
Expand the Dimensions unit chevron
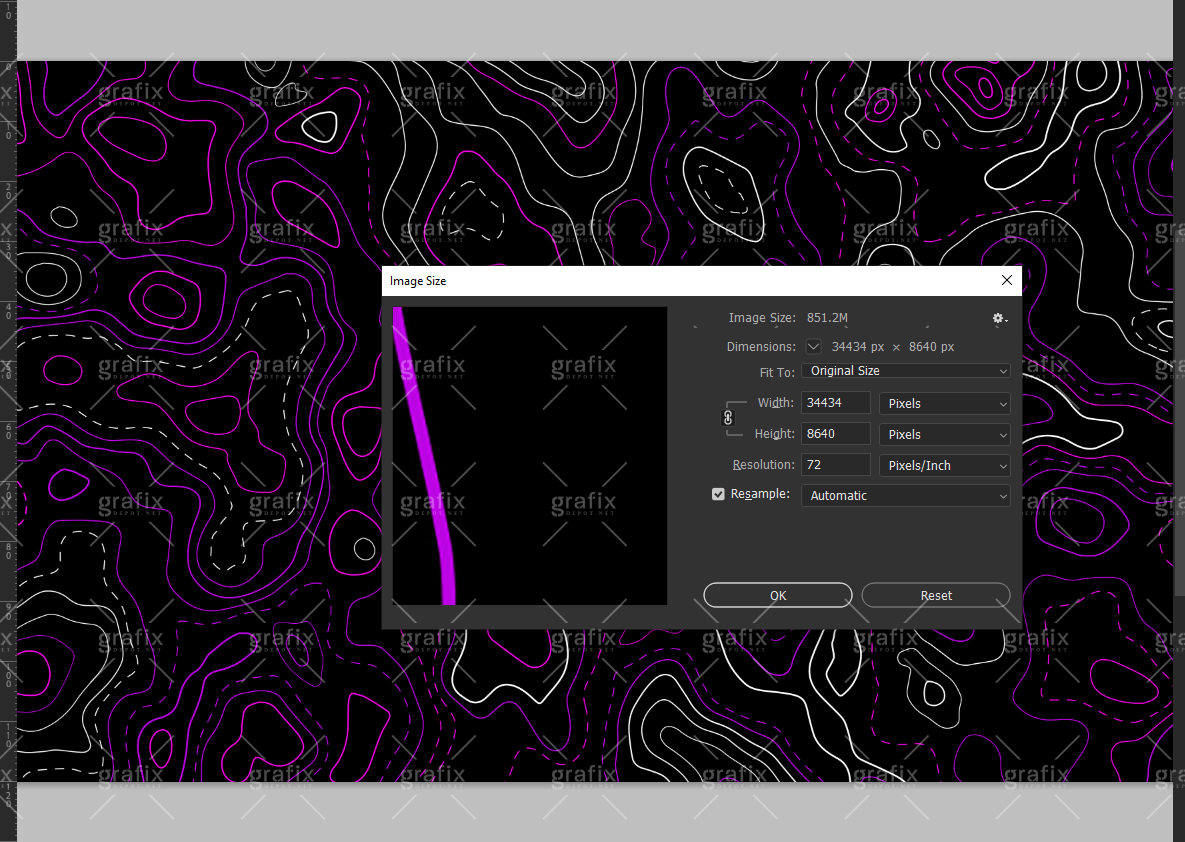813,347
